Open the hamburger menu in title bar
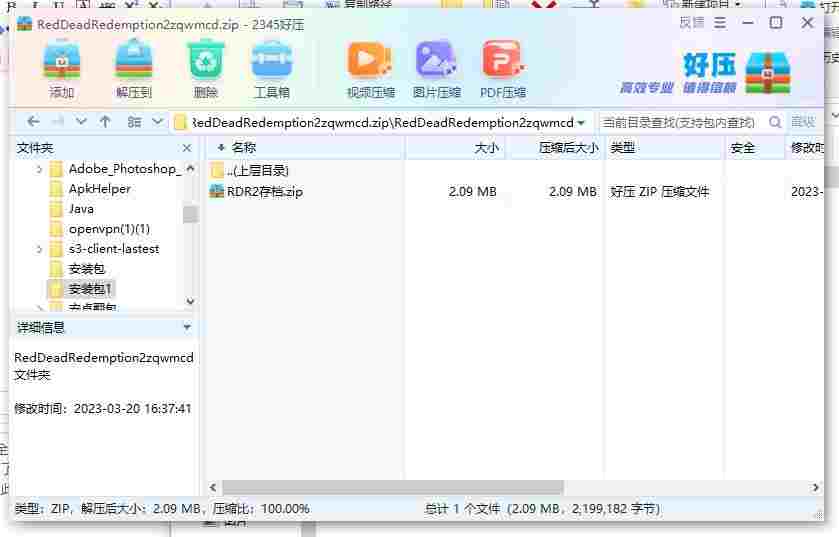The image size is (839, 537). pyautogui.click(x=720, y=22)
